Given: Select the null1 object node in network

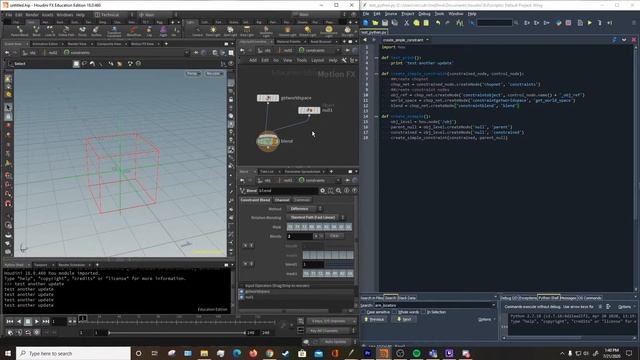Looking at the screenshot, I should 309,110.
